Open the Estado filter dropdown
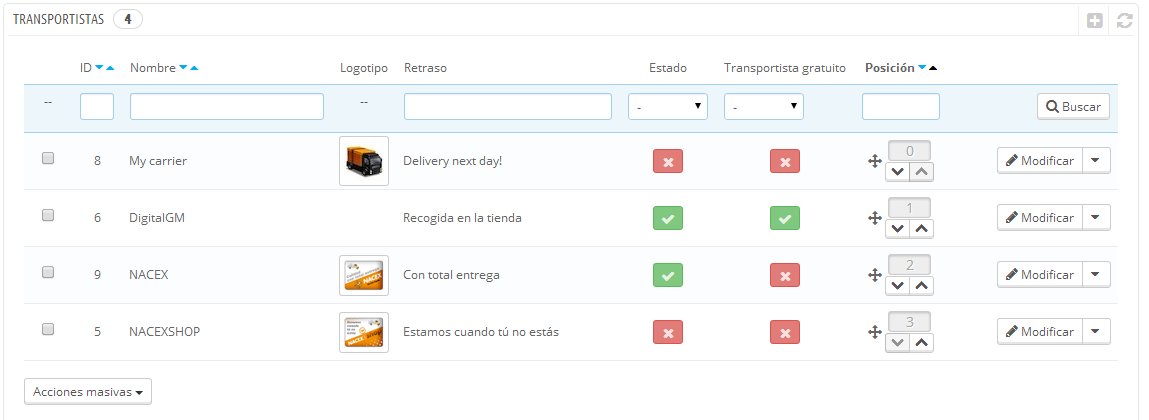The image size is (1149, 420). [668, 106]
